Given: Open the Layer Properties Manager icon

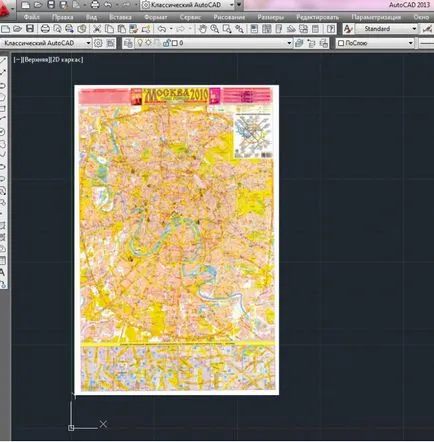Looking at the screenshot, I should tap(128, 43).
